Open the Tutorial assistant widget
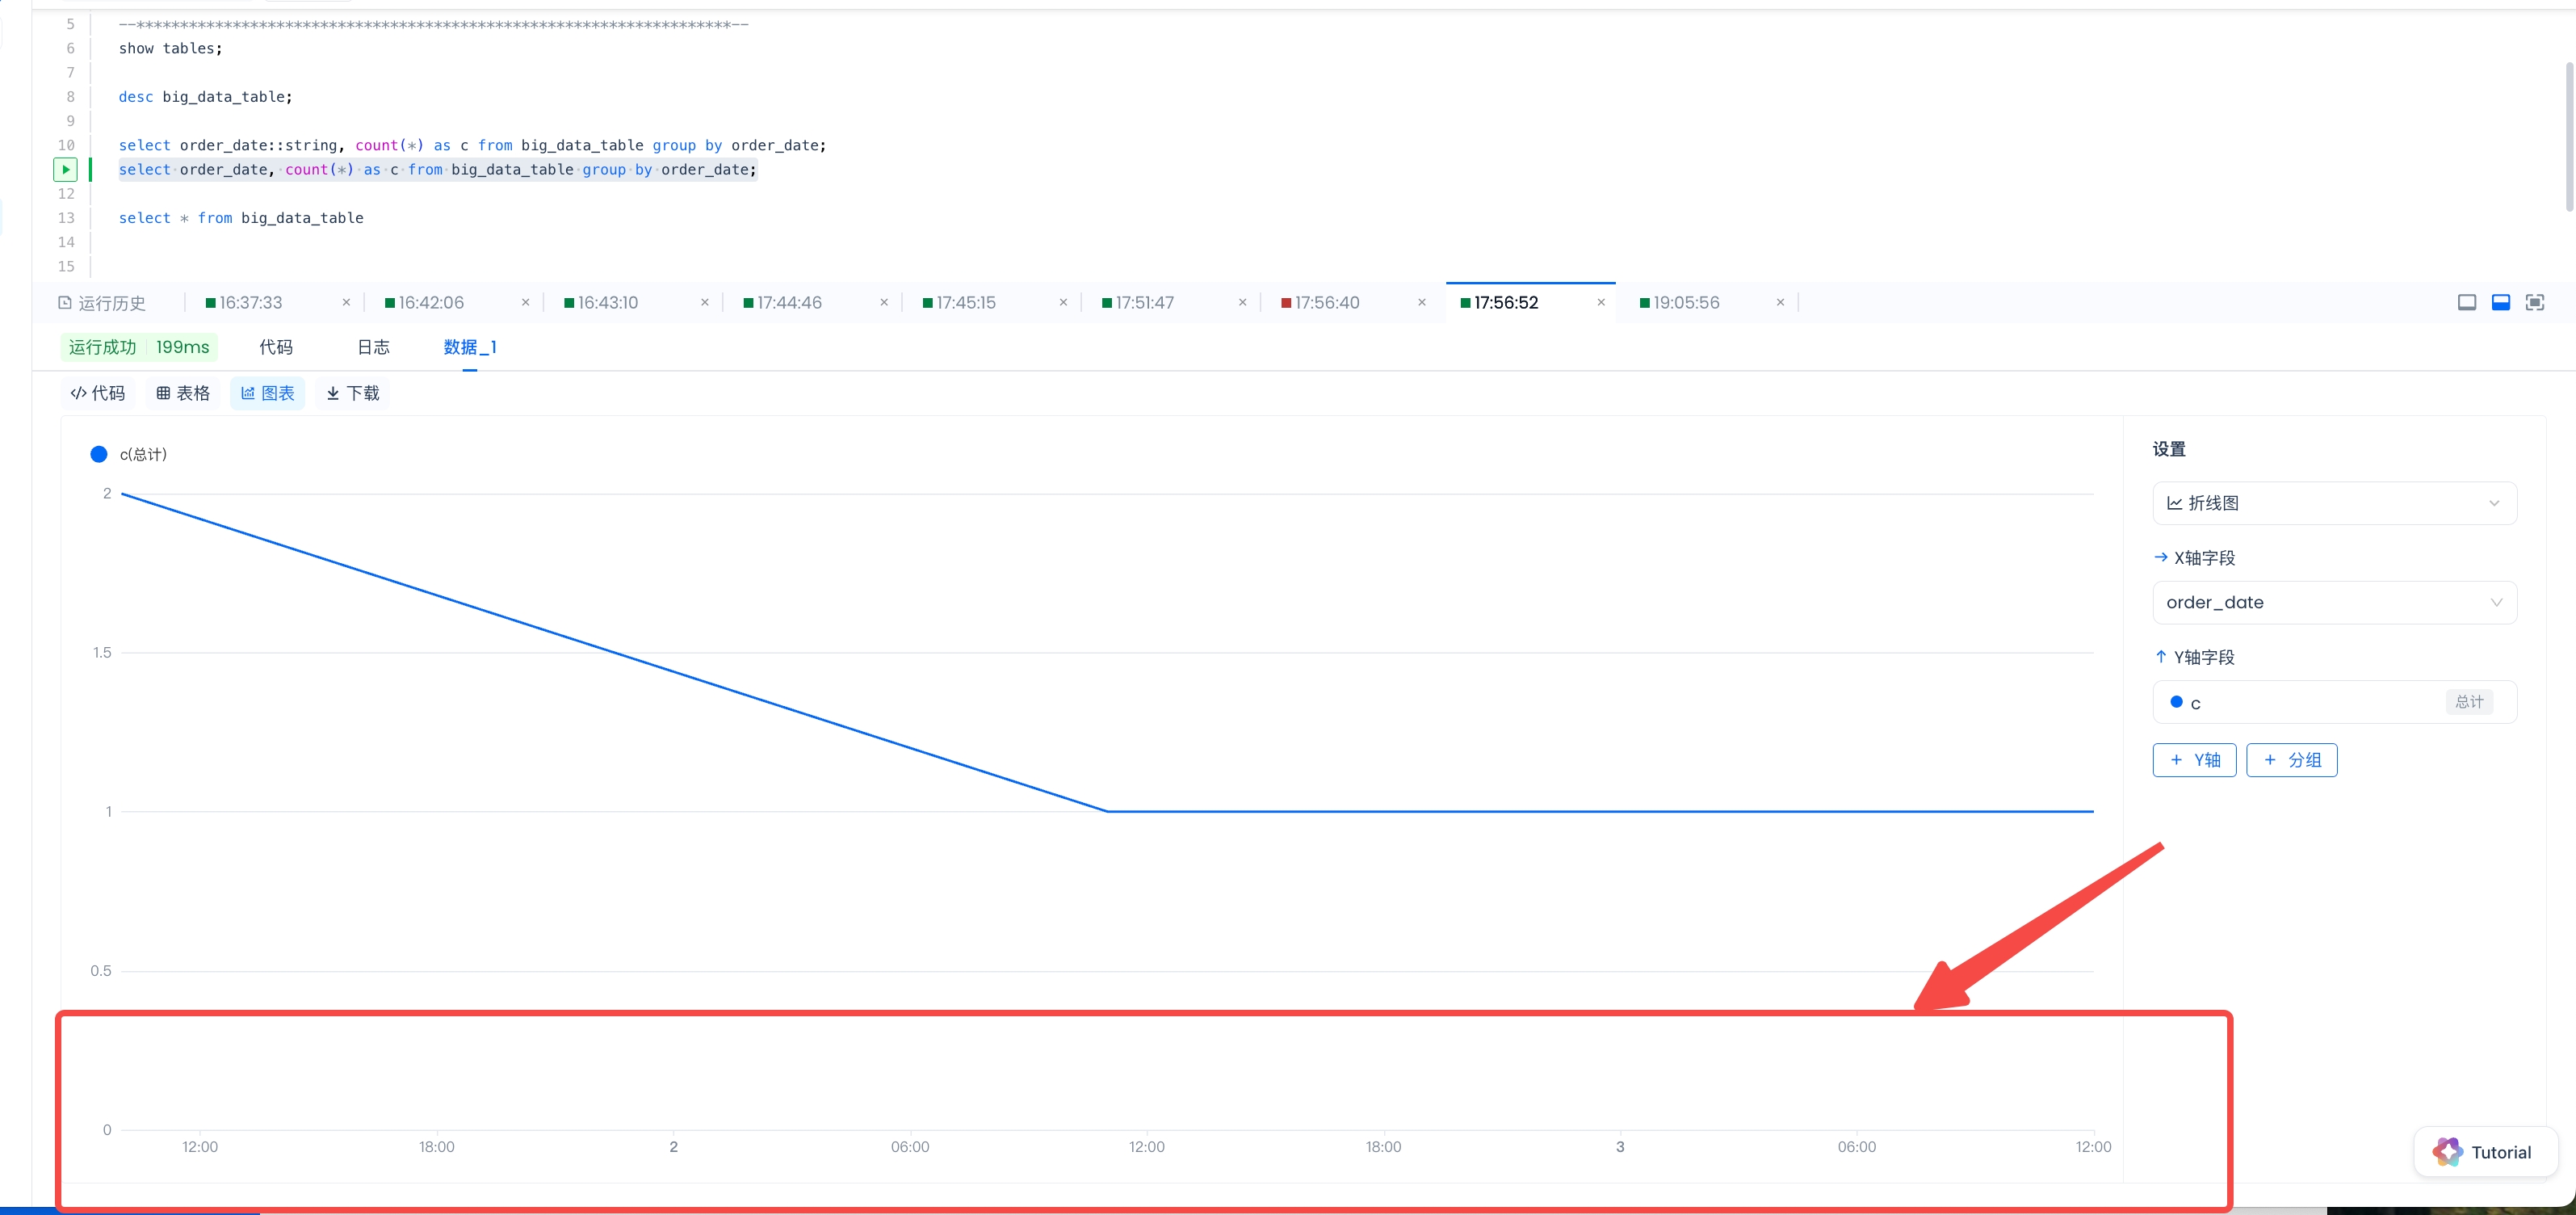The width and height of the screenshot is (2576, 1215). pyautogui.click(x=2485, y=1152)
